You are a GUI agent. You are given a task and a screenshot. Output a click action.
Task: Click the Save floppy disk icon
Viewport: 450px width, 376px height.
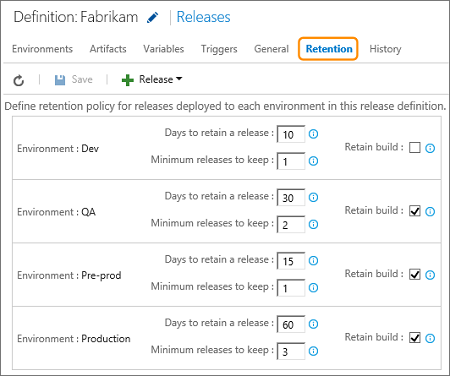(x=60, y=80)
